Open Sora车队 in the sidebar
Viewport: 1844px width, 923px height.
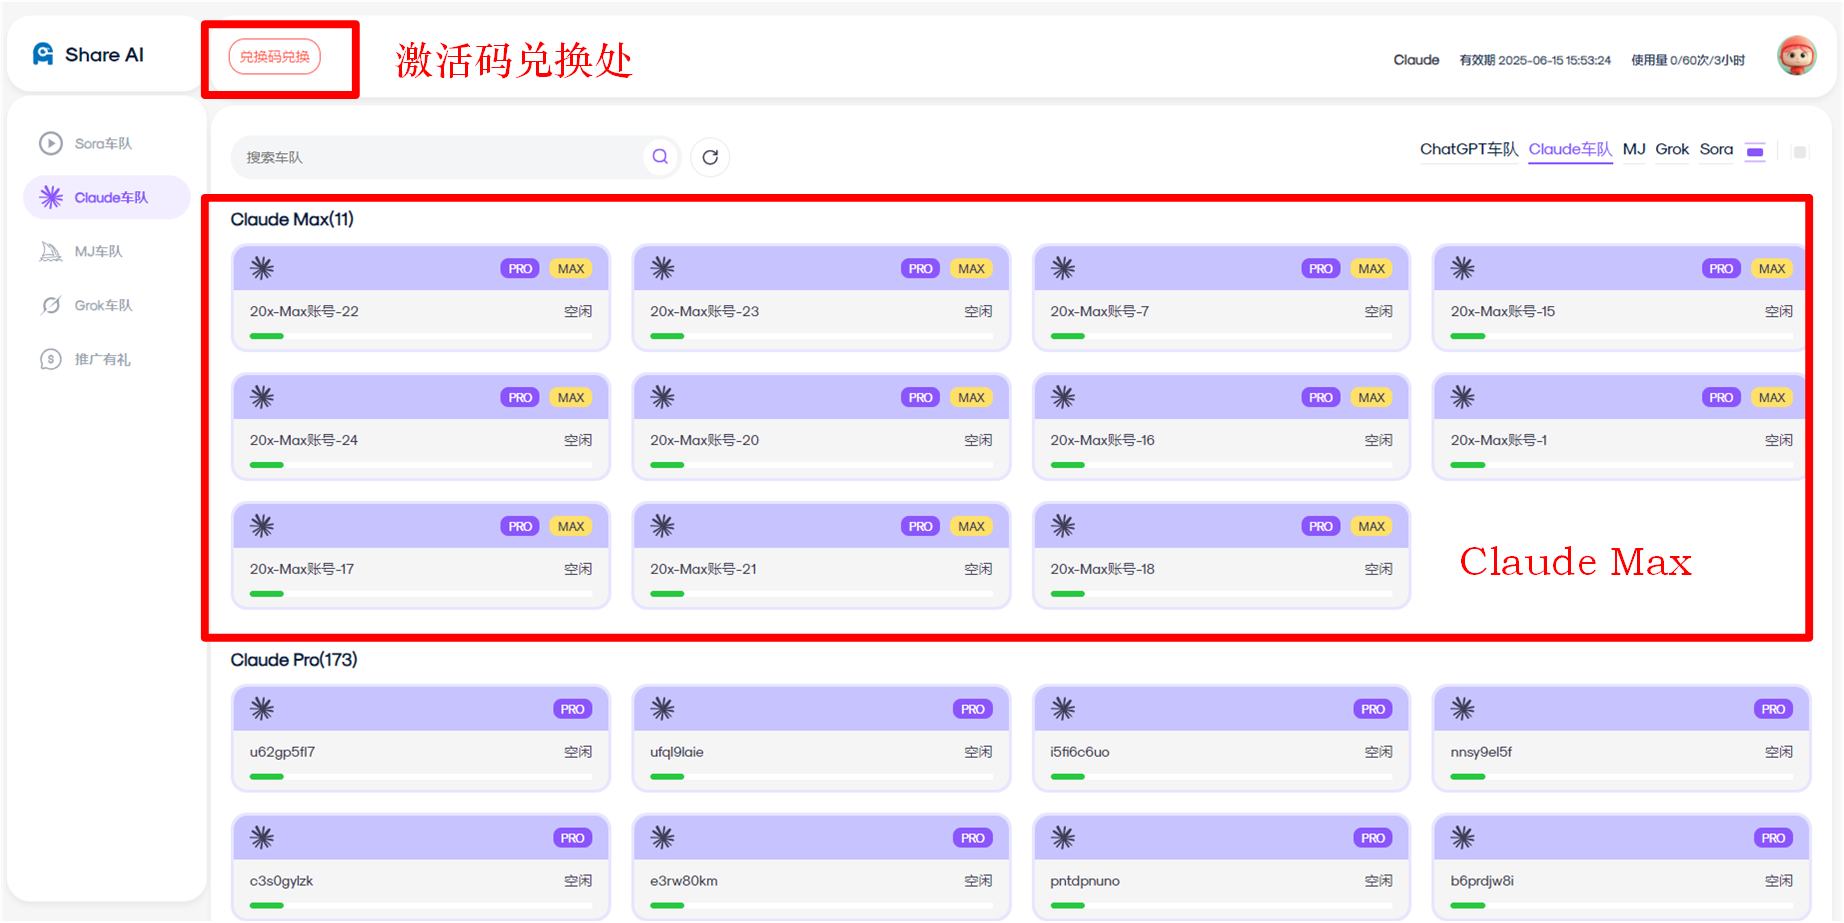[107, 143]
